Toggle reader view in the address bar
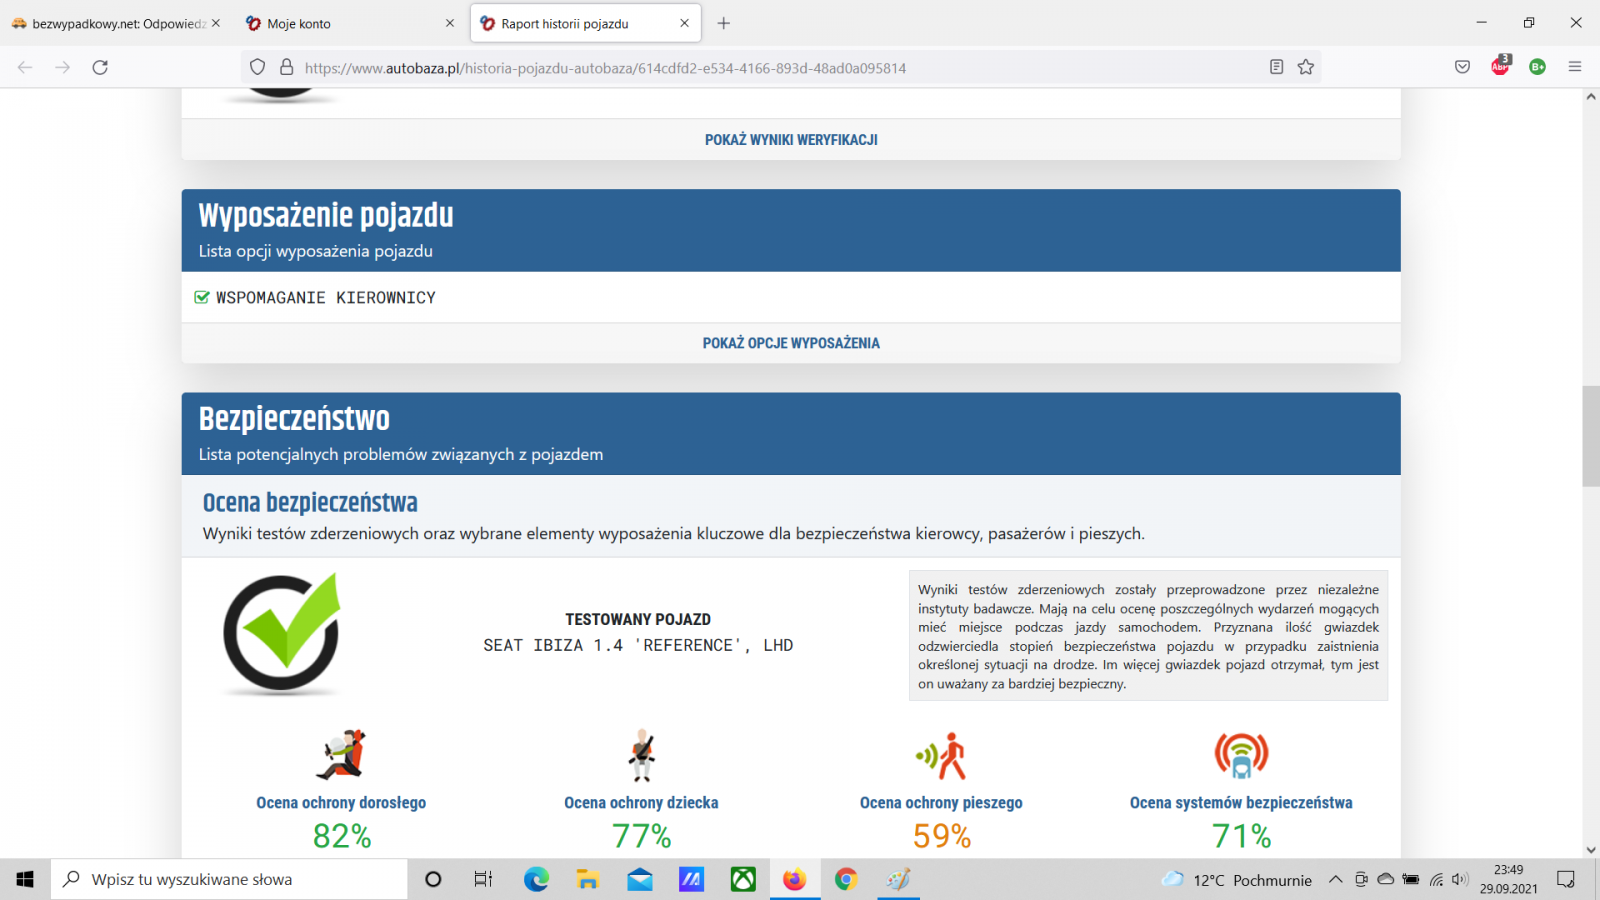 point(1276,67)
